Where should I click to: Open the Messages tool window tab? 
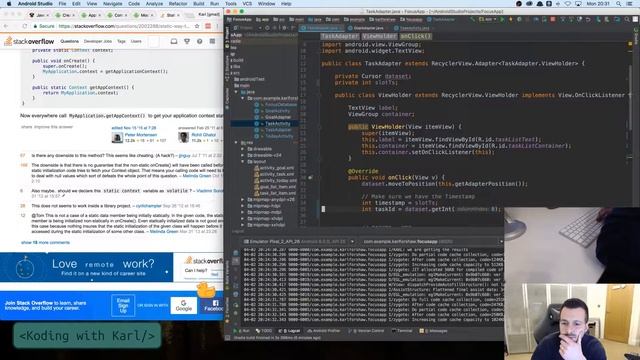click(434, 331)
